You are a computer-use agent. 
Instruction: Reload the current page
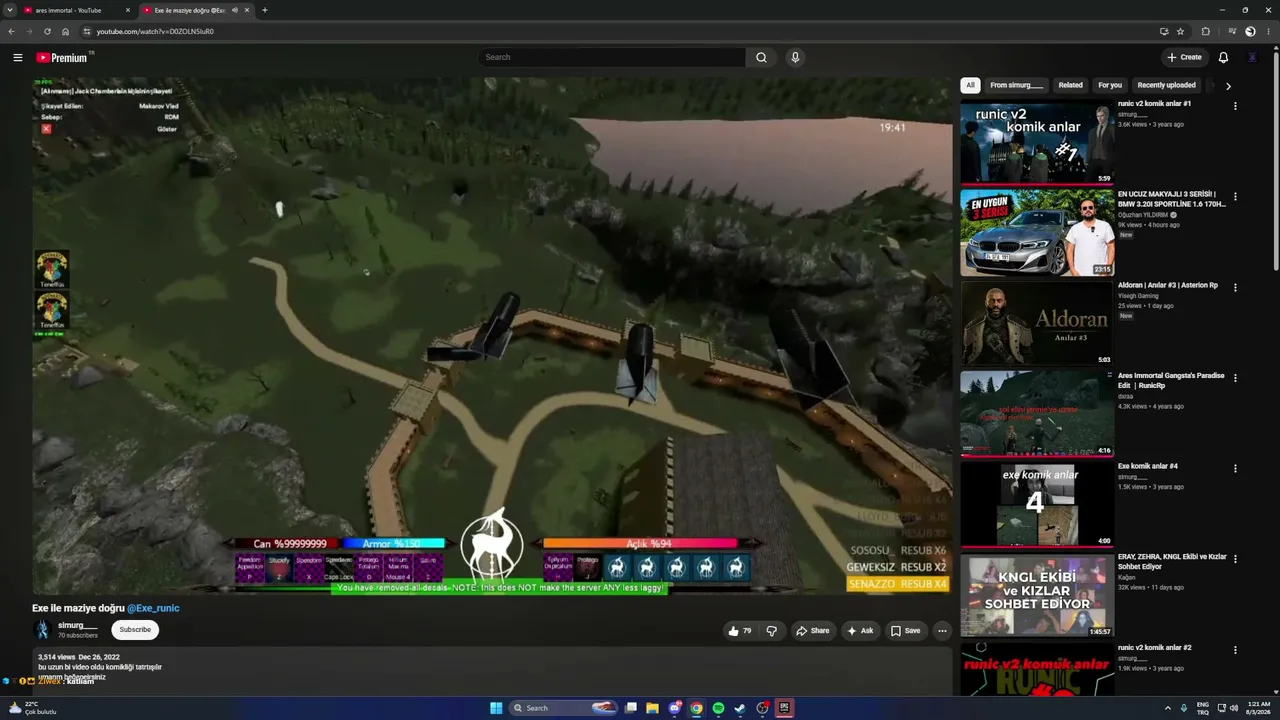pyautogui.click(x=47, y=31)
